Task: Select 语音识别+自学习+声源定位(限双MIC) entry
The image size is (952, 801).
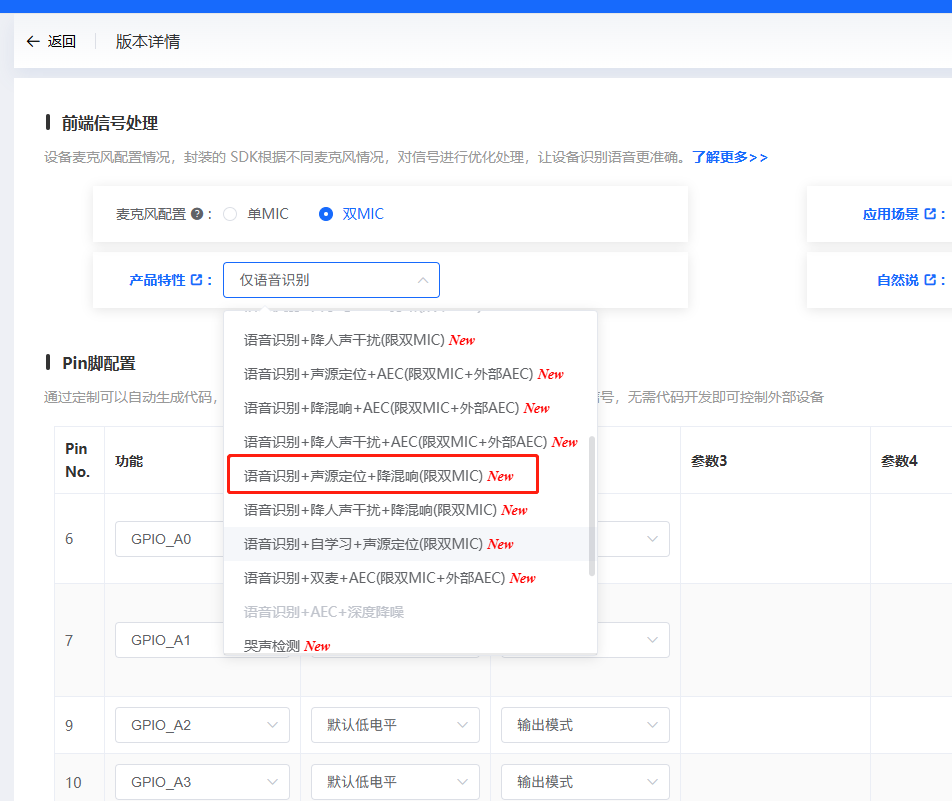Action: coord(380,543)
